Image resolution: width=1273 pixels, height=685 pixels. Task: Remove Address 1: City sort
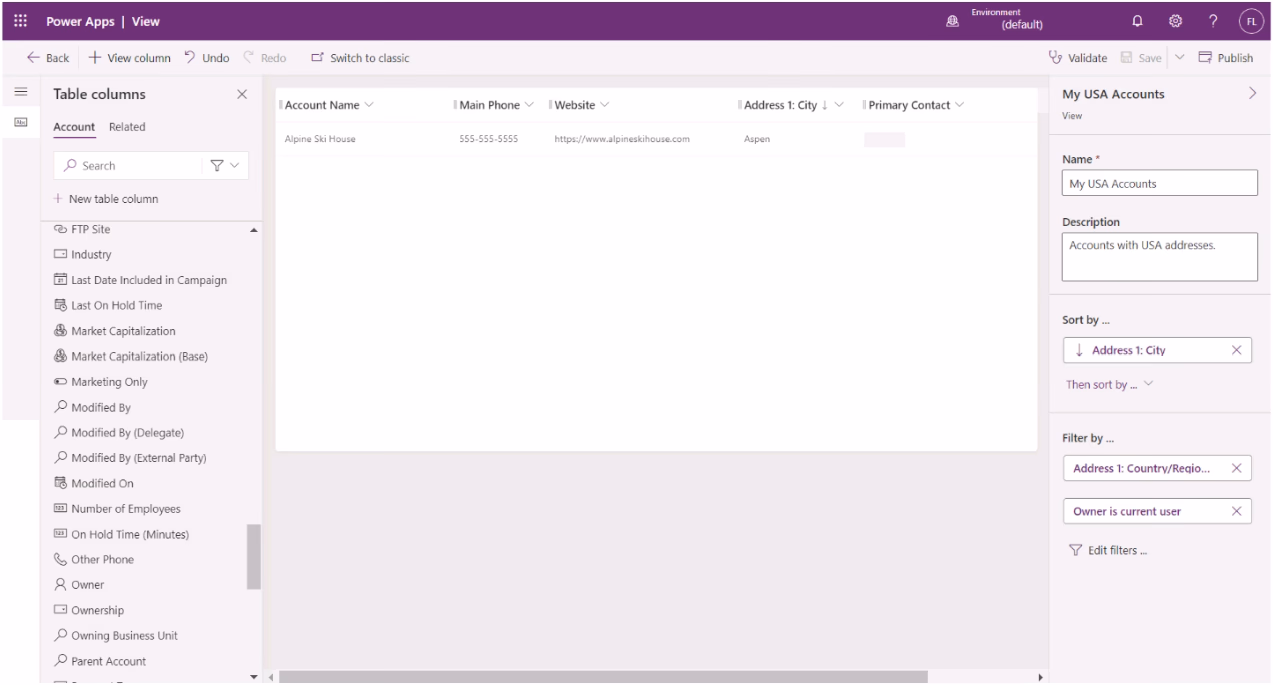(1237, 350)
